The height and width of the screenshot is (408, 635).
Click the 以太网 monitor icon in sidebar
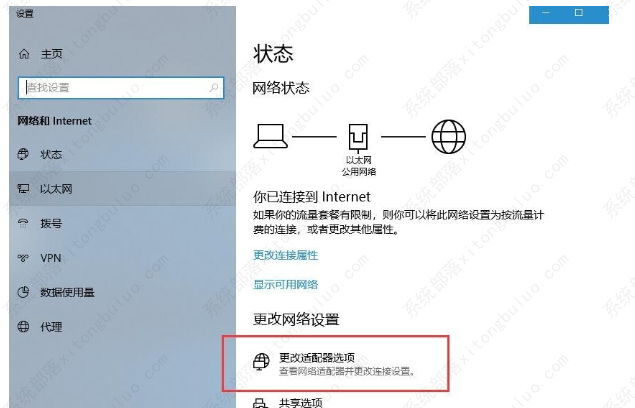pyautogui.click(x=23, y=188)
